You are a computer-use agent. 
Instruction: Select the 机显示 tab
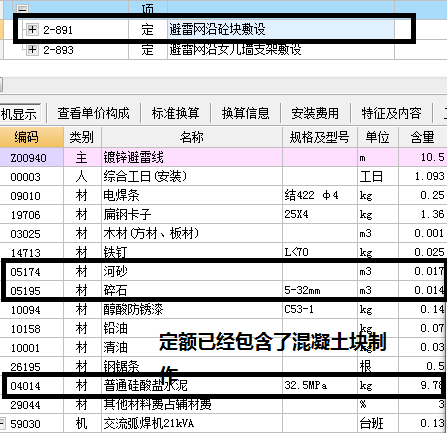[19, 114]
